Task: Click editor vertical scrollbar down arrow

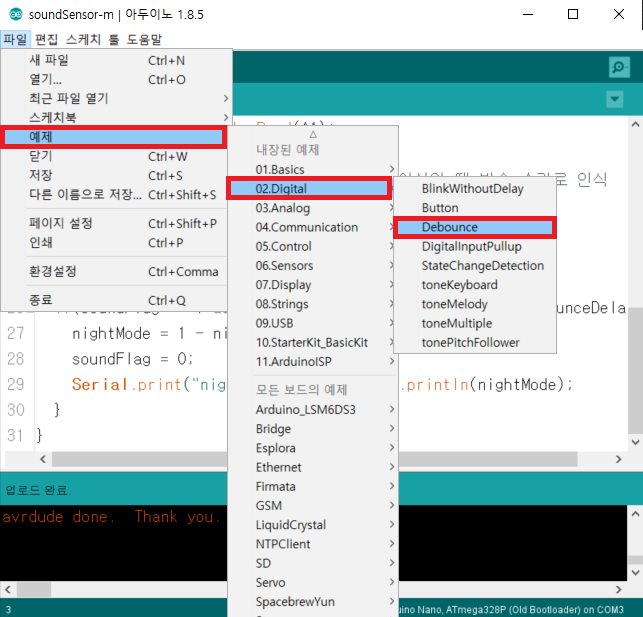Action: click(635, 442)
